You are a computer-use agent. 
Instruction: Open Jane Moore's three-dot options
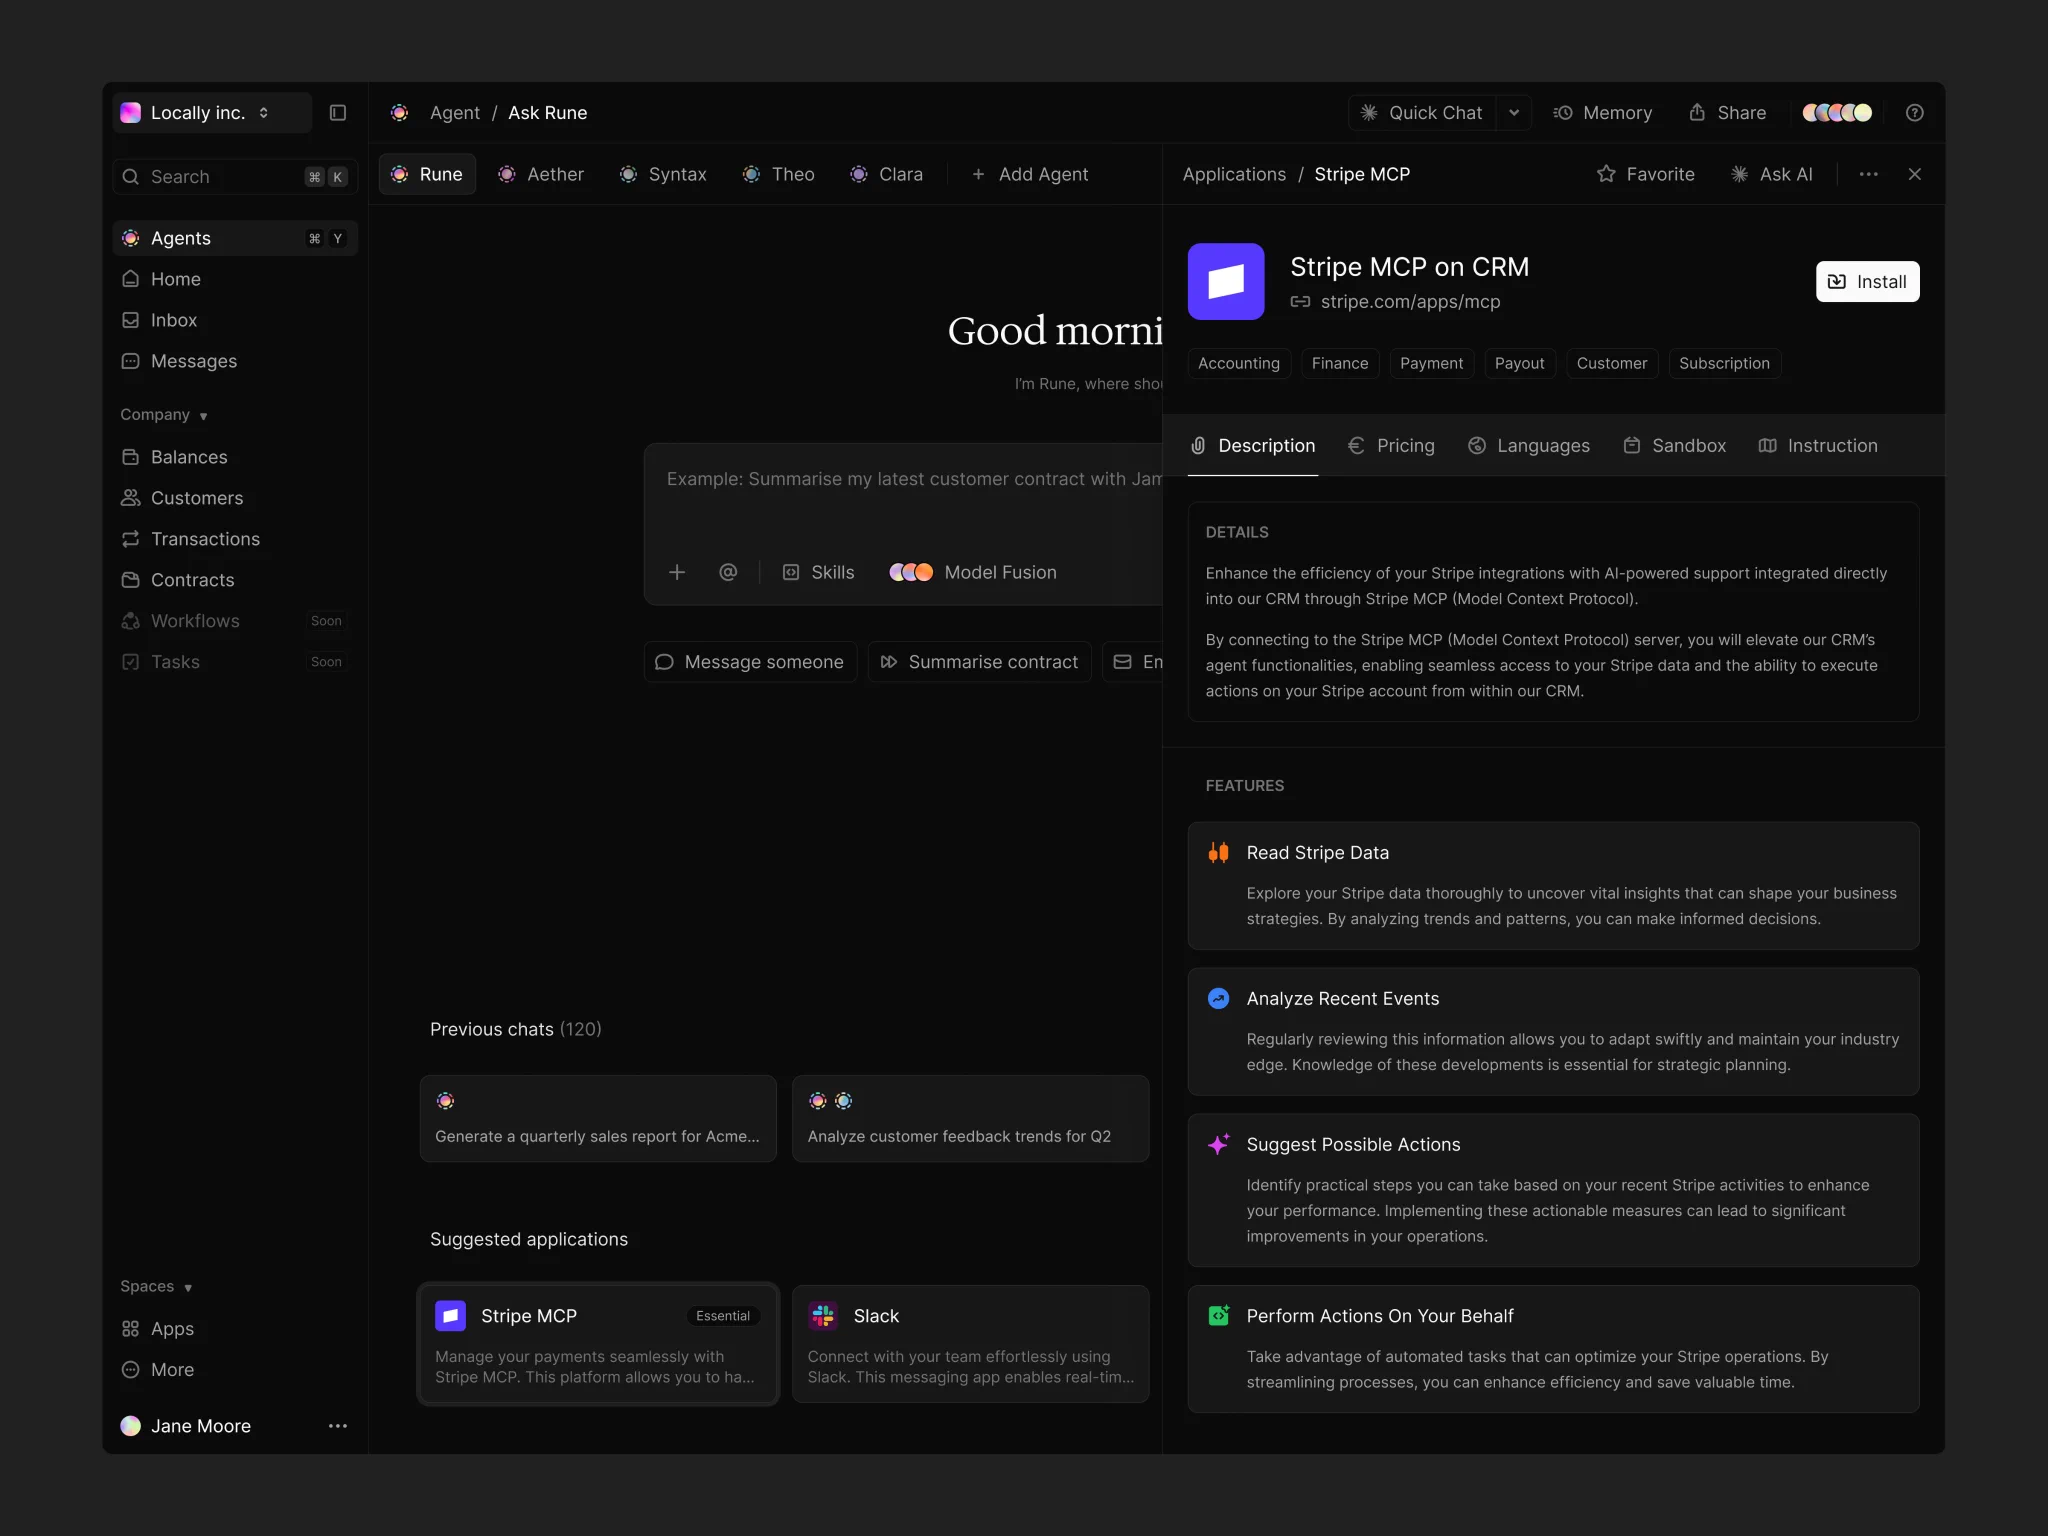(338, 1426)
